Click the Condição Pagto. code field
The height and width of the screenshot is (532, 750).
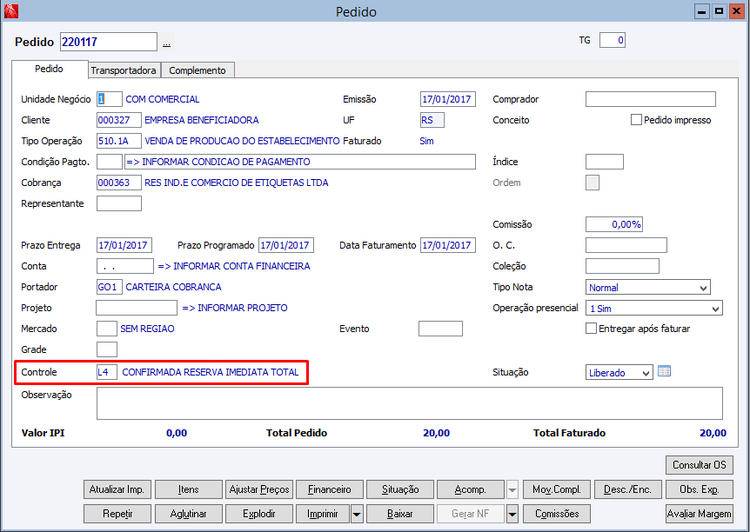(109, 162)
